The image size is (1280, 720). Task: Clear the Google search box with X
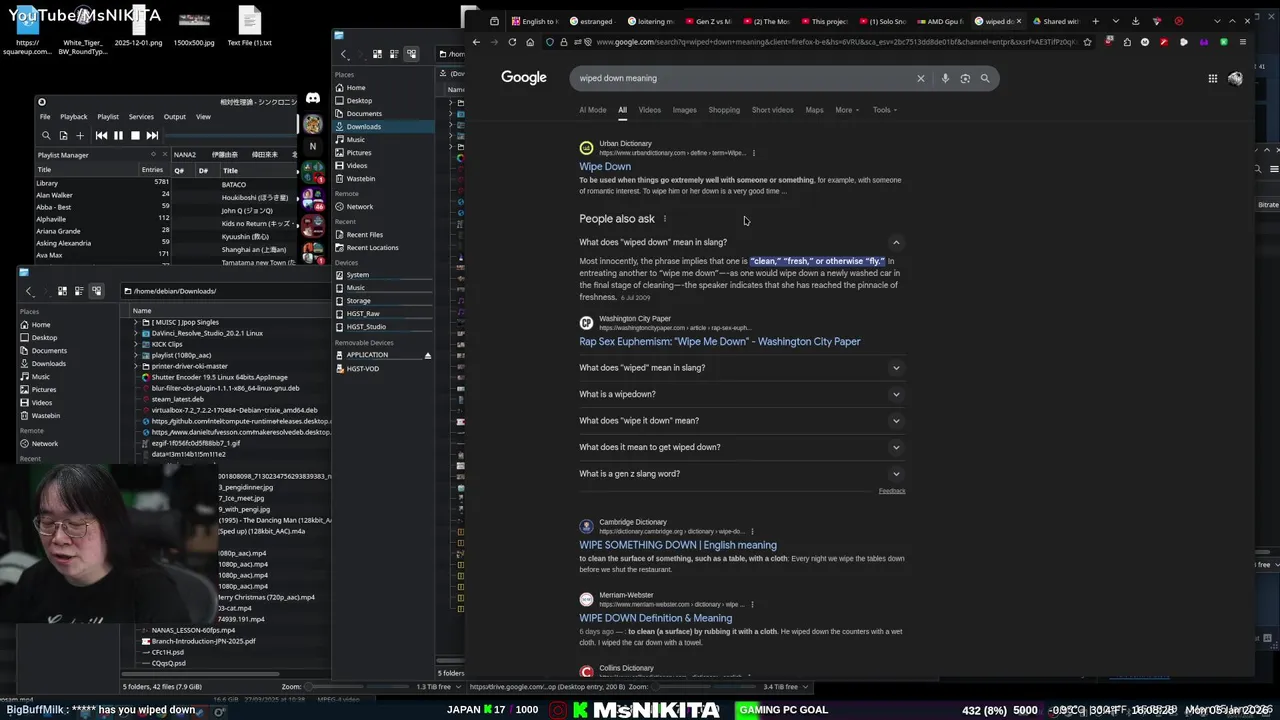(x=921, y=78)
